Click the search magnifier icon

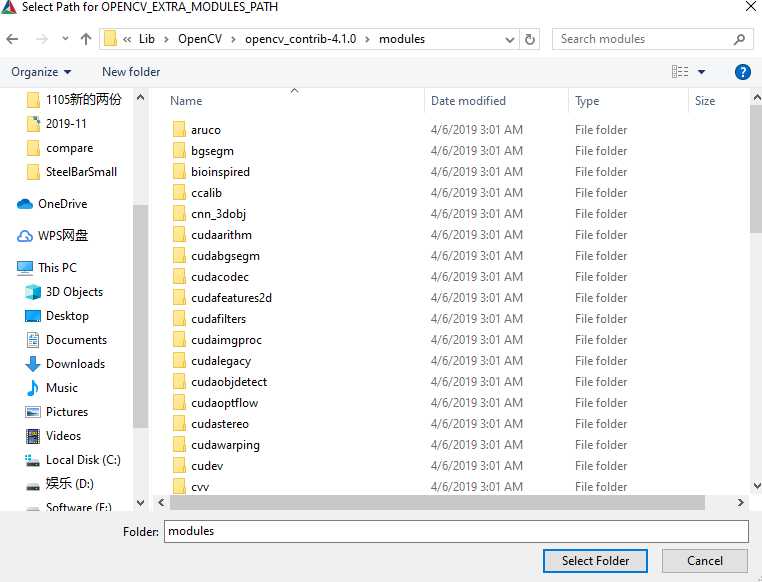click(739, 39)
